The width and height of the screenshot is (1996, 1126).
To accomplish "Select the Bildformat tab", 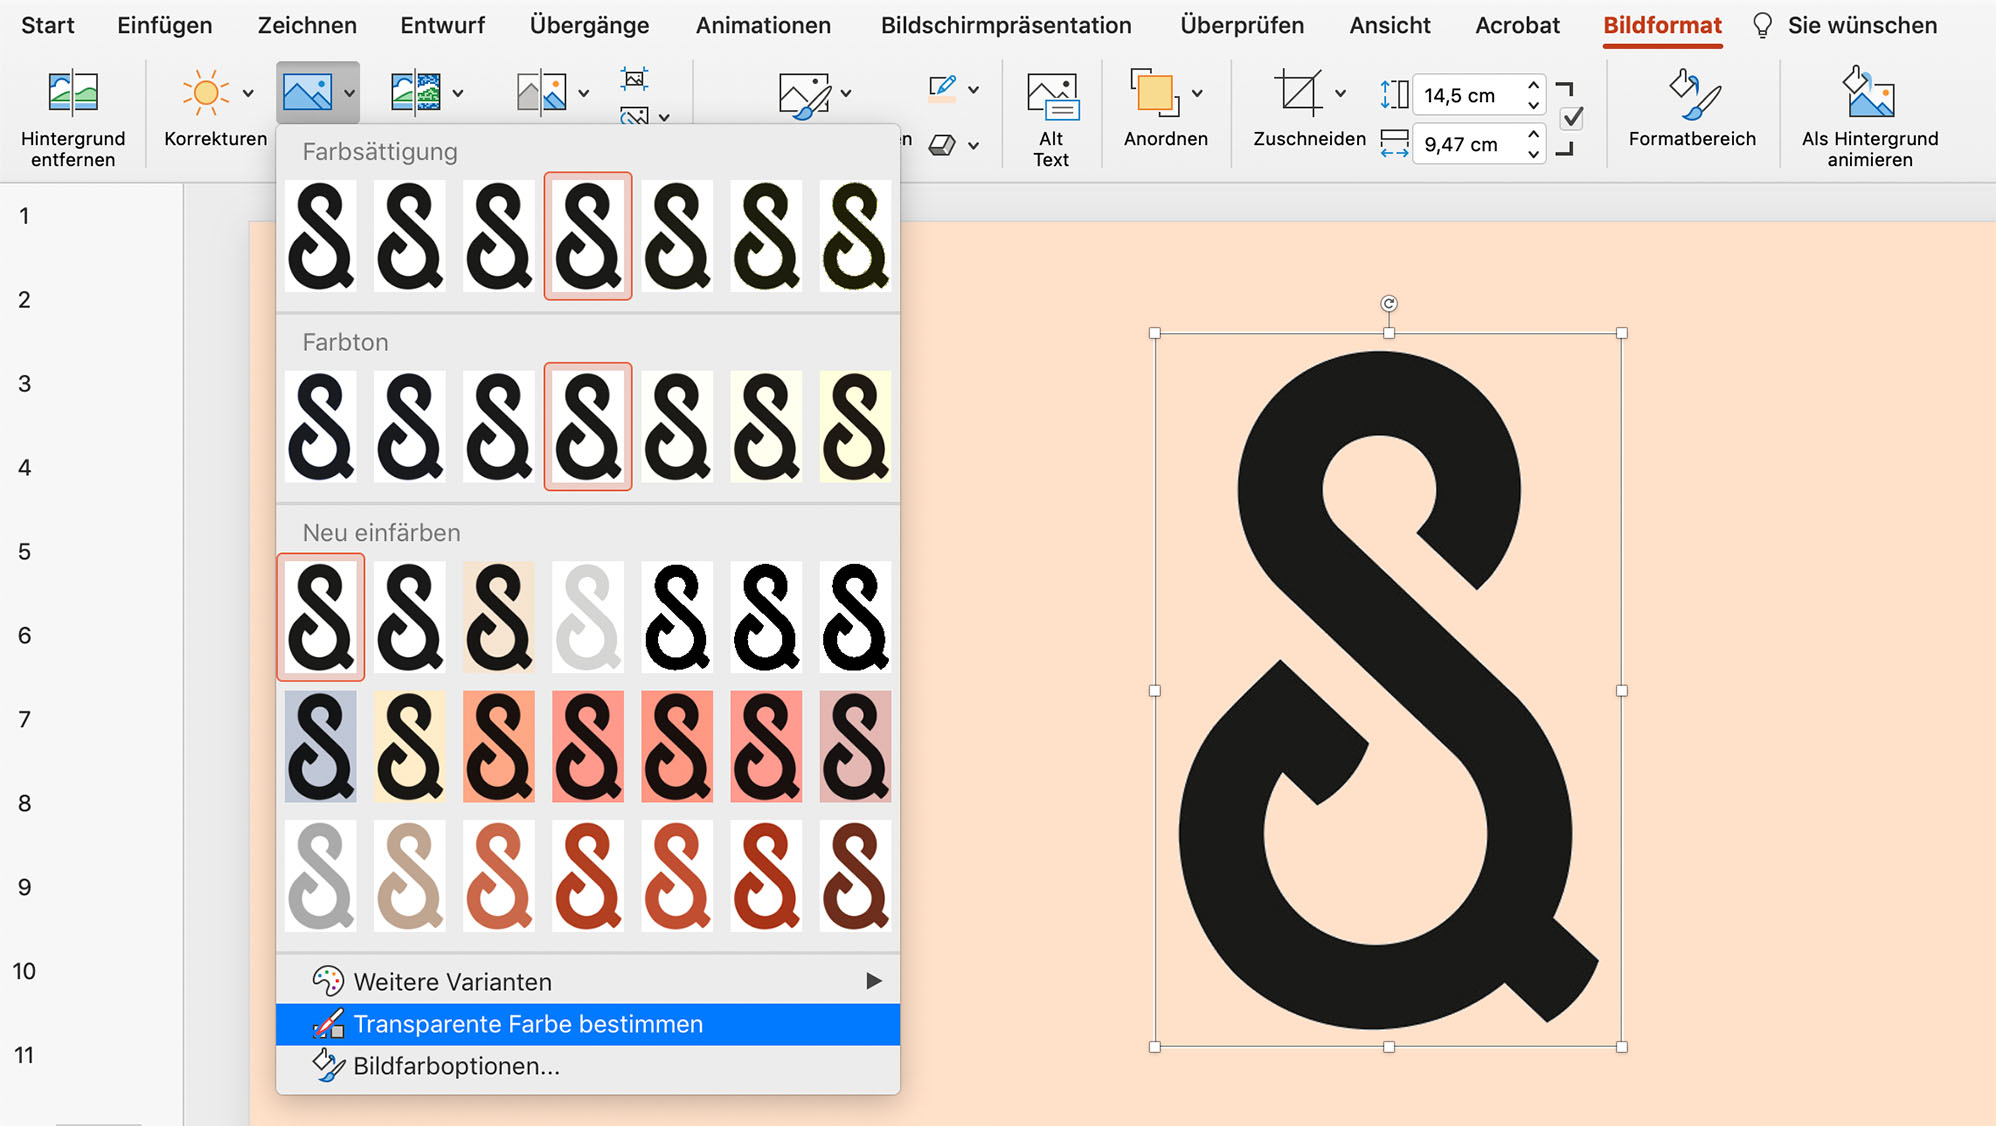I will pos(1662,26).
